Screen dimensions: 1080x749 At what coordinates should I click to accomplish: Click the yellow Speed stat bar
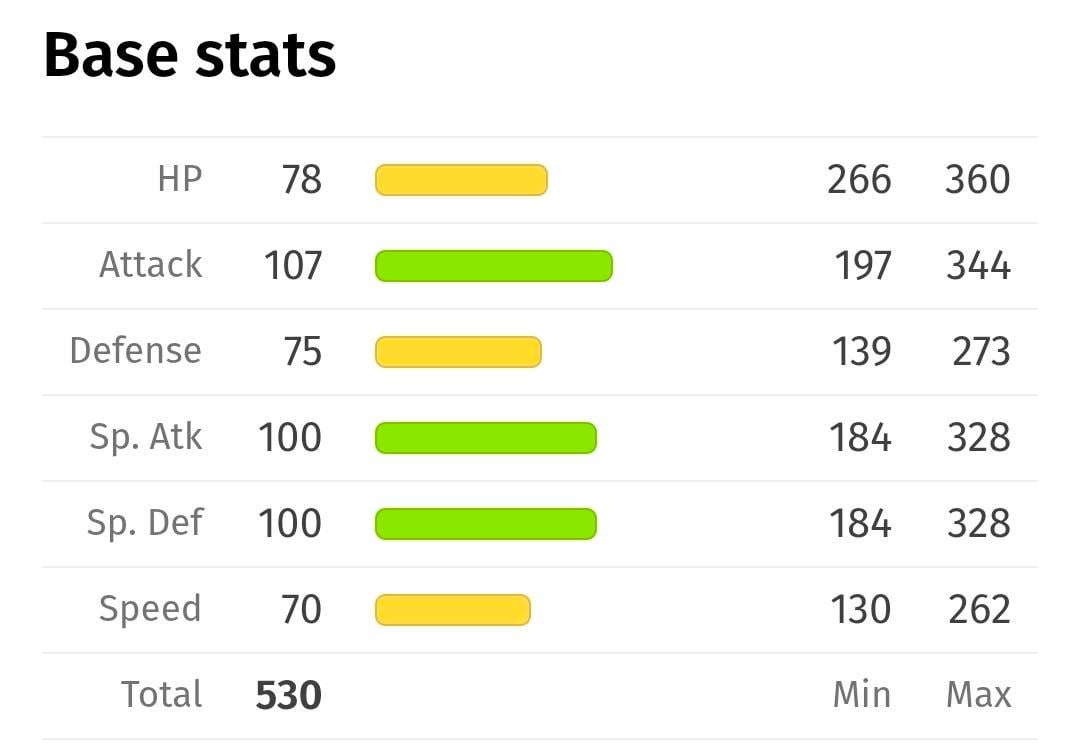[452, 610]
